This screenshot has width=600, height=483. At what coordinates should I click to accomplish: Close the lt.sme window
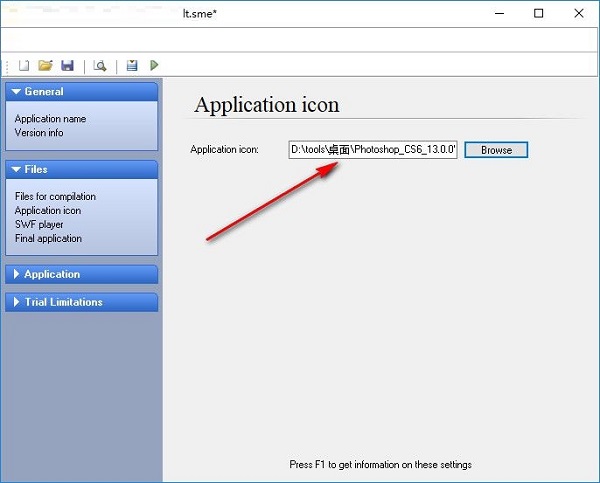coord(579,14)
